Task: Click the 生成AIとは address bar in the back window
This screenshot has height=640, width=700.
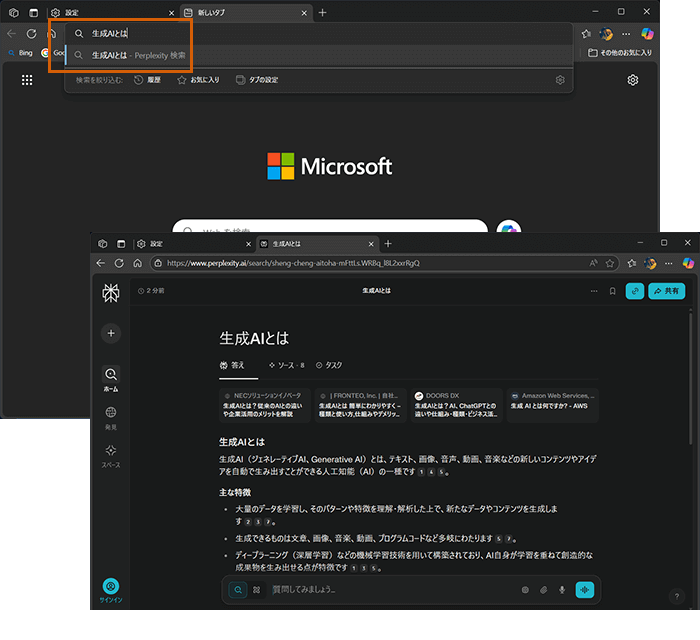Action: [x=320, y=33]
